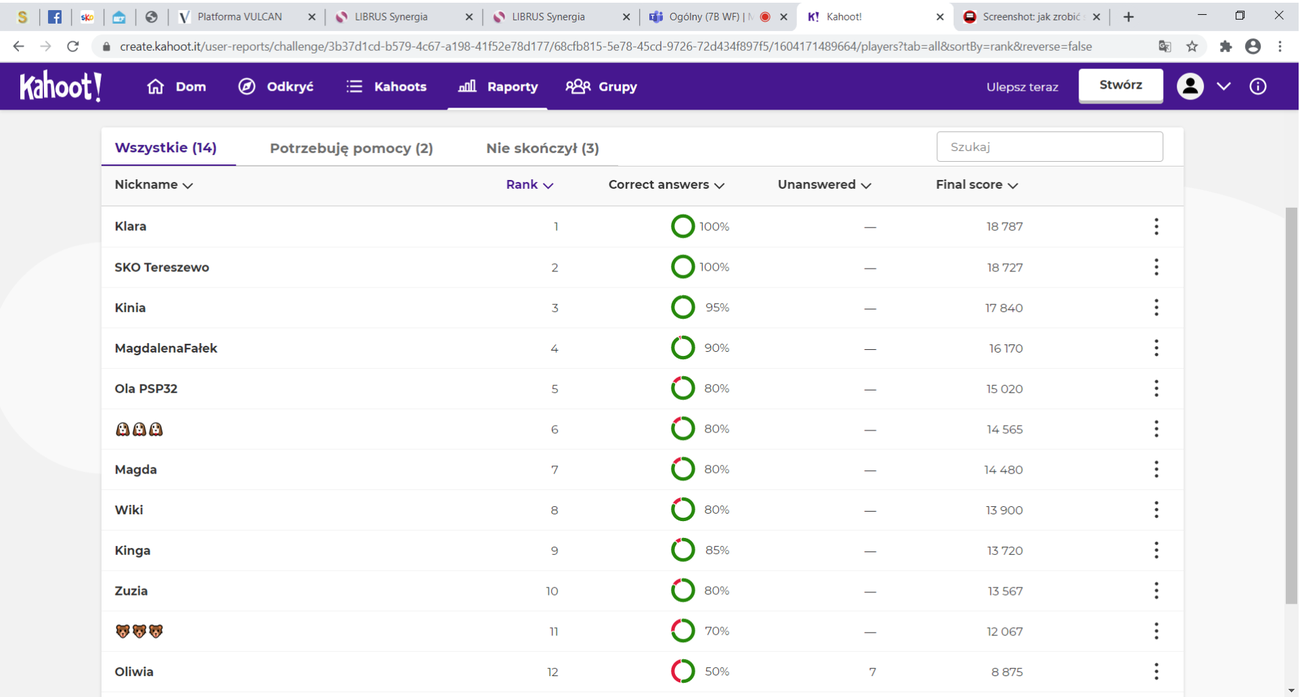Select player SKO Tereszewo
The height and width of the screenshot is (697, 1300).
162,267
